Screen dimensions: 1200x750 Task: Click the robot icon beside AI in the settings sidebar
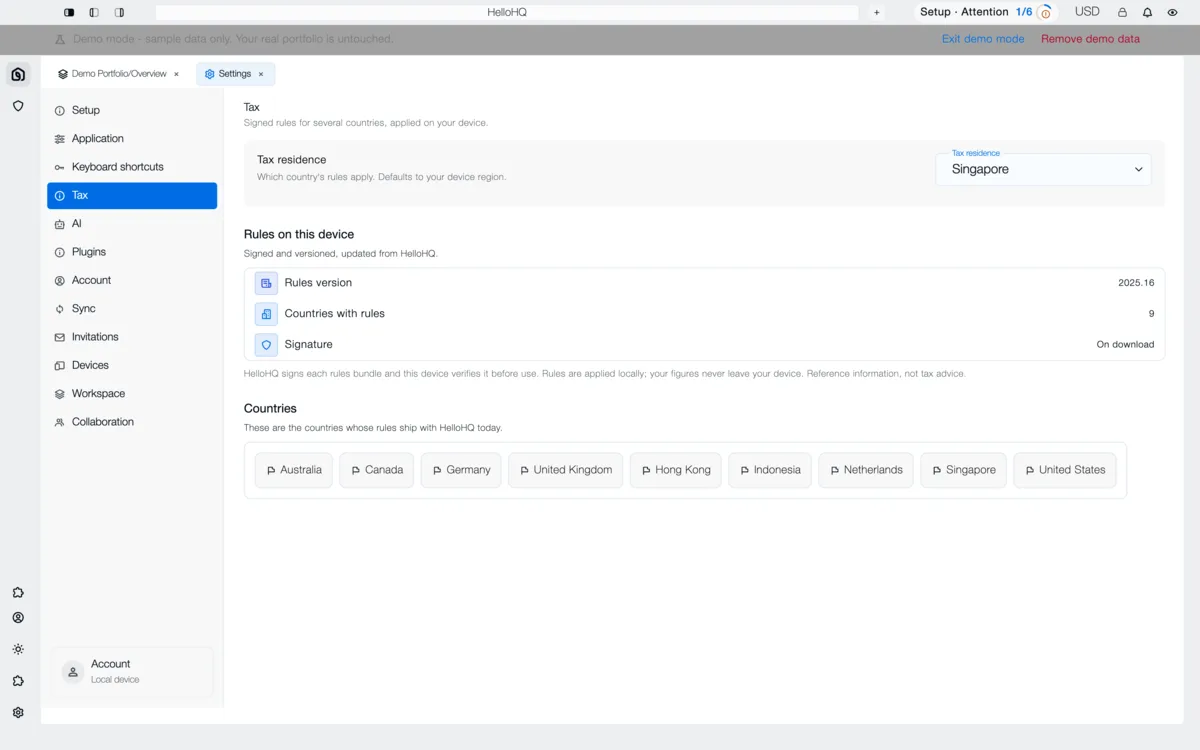pyautogui.click(x=60, y=224)
